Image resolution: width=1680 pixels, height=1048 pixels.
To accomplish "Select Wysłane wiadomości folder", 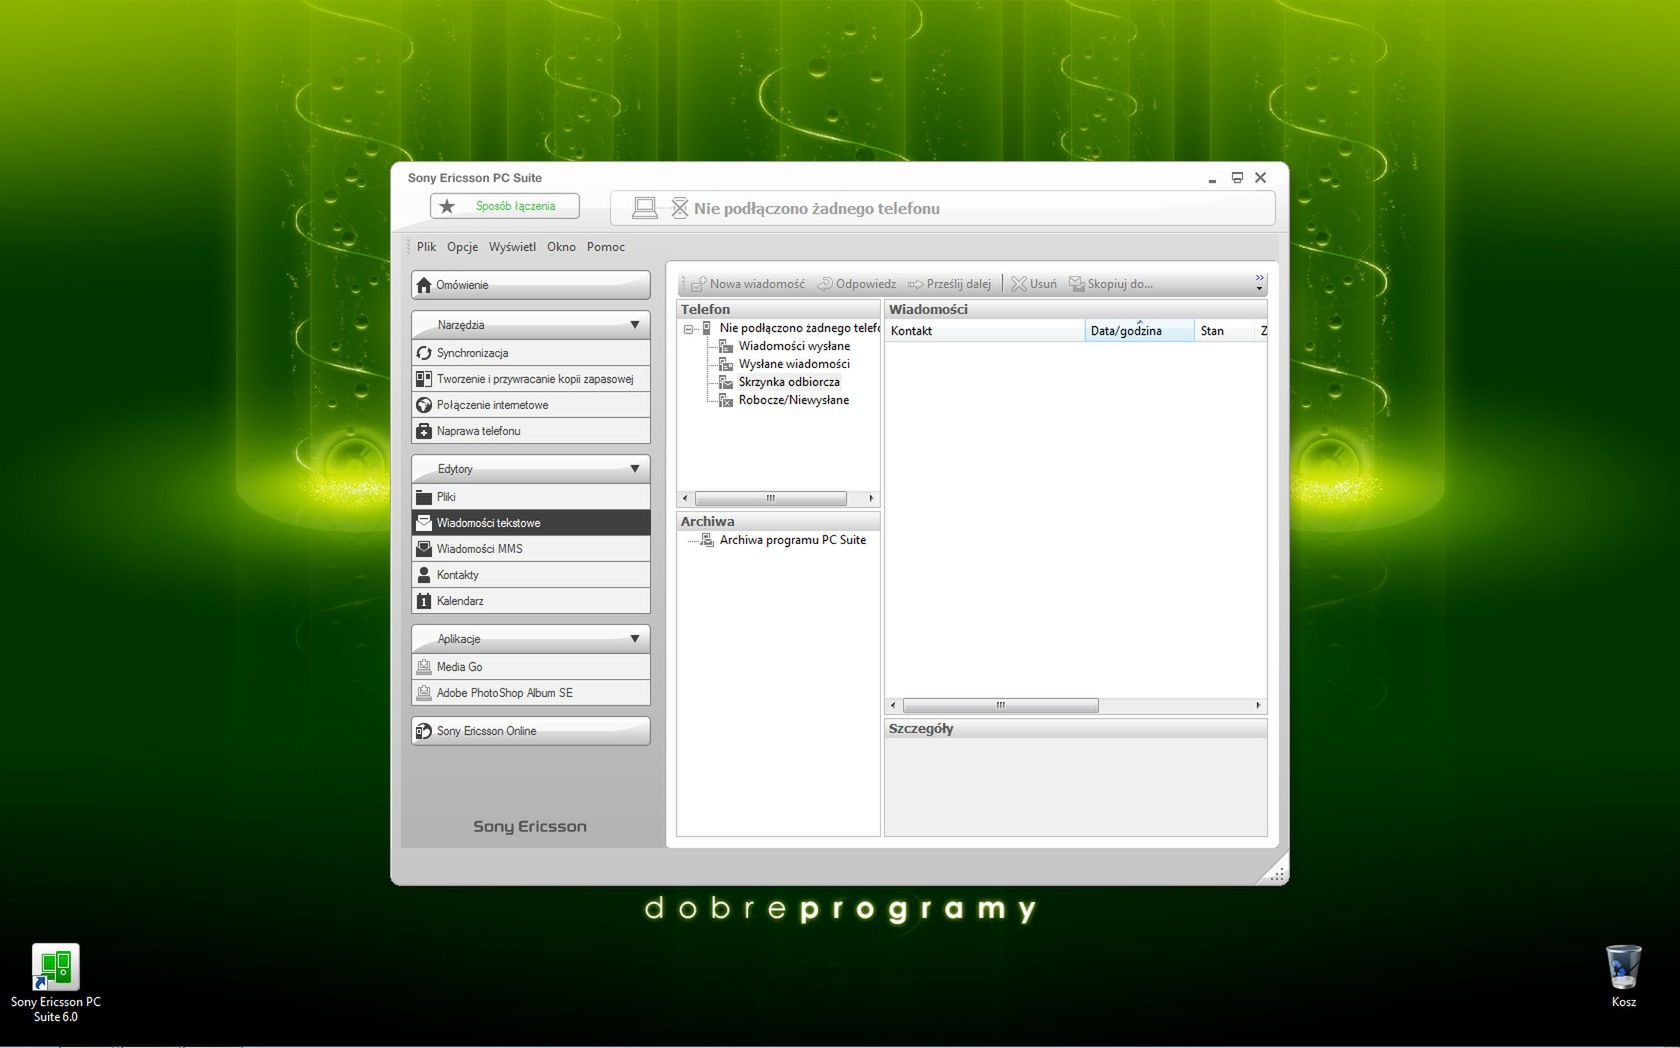I will point(794,364).
